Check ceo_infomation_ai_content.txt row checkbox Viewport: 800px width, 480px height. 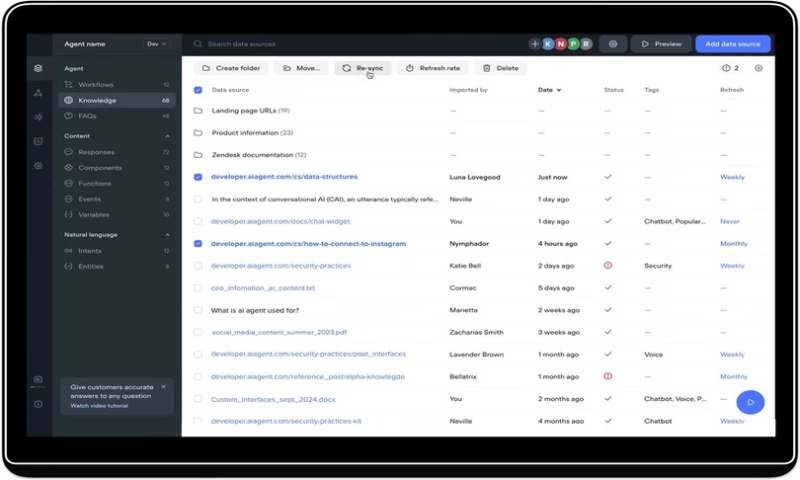click(198, 288)
